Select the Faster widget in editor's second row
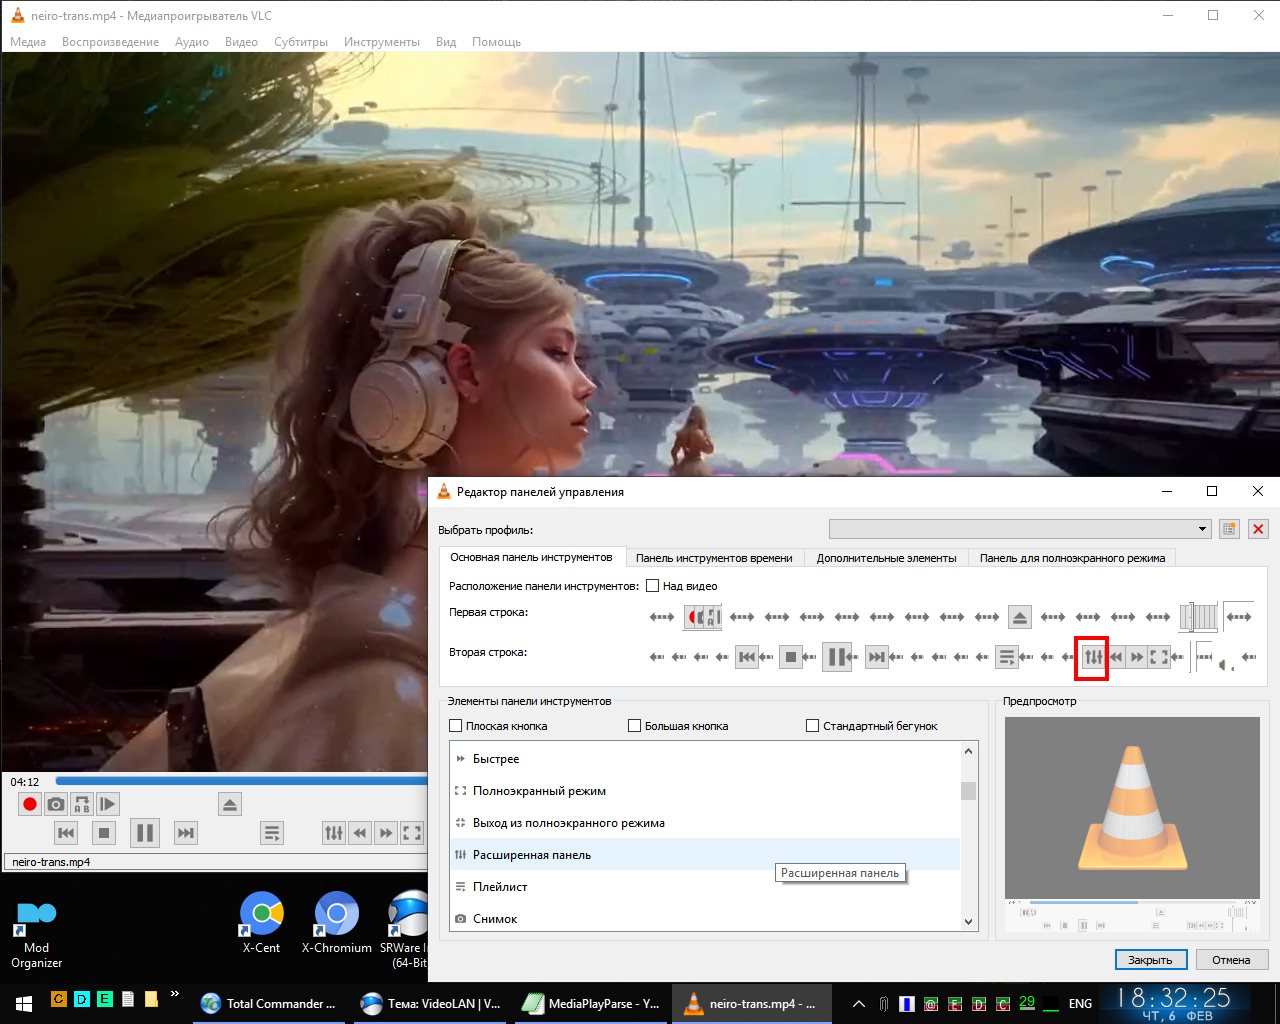The image size is (1280, 1024). pos(1137,657)
